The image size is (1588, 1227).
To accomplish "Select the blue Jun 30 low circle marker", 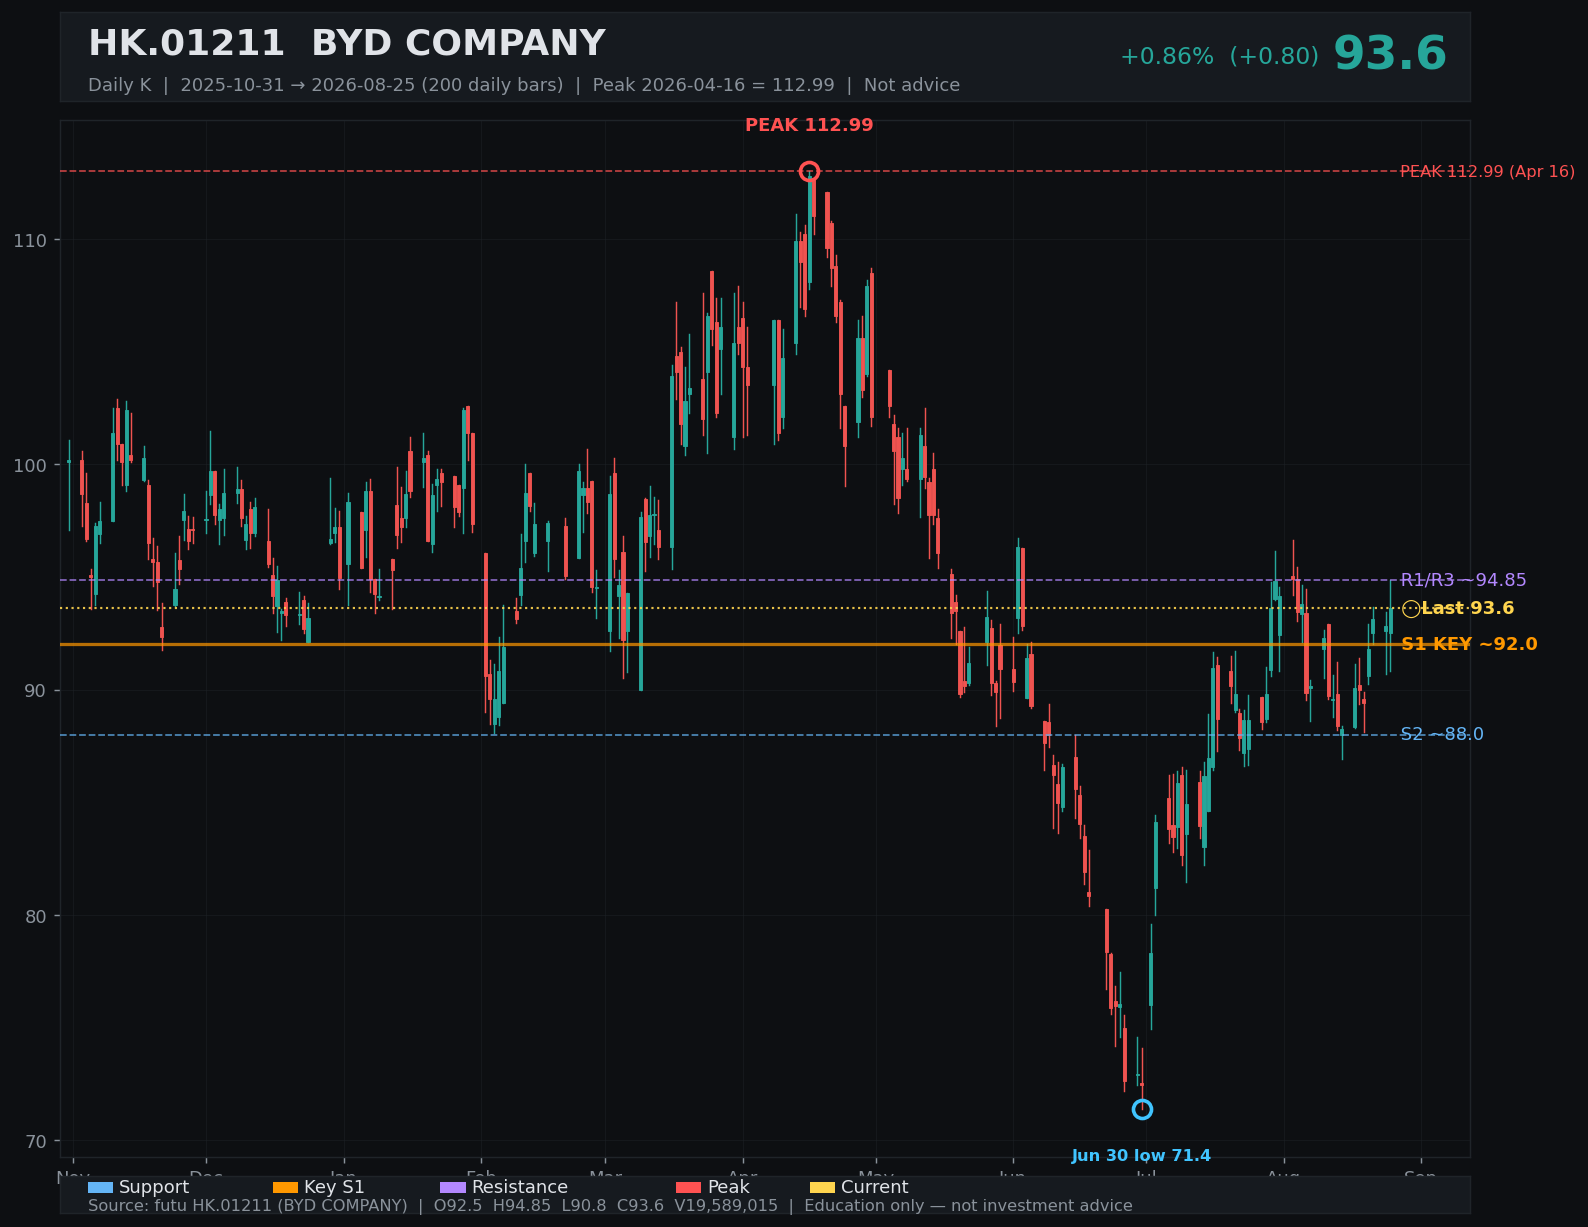I will pyautogui.click(x=1142, y=1109).
